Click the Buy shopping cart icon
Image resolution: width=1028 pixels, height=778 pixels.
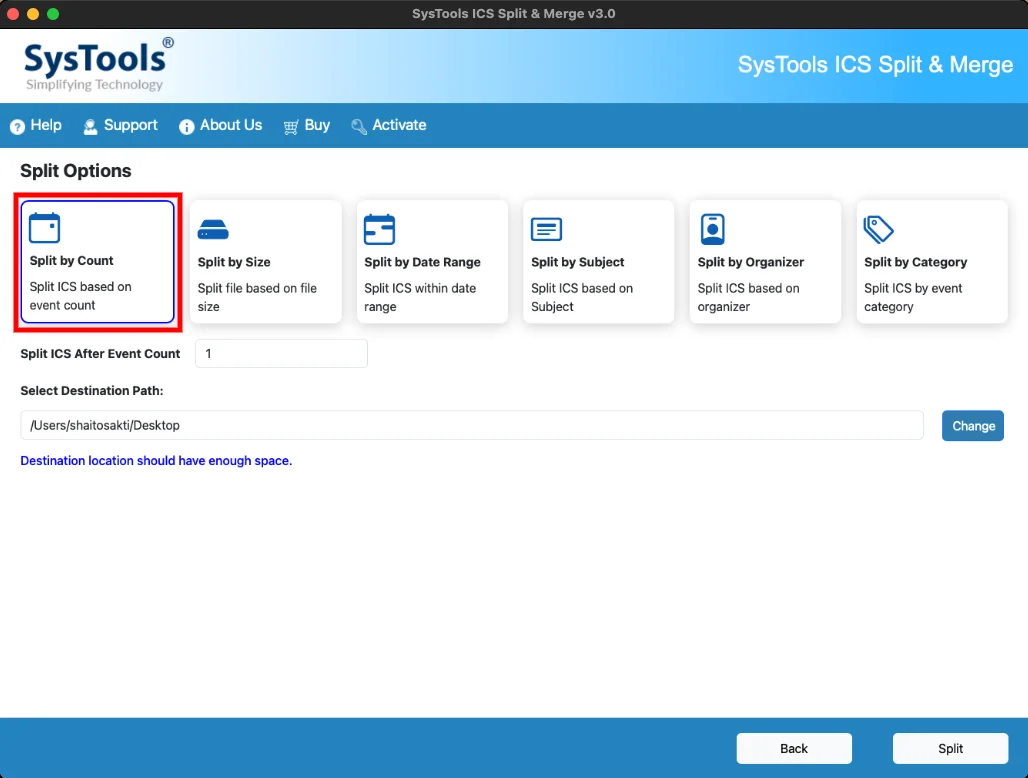[x=291, y=126]
